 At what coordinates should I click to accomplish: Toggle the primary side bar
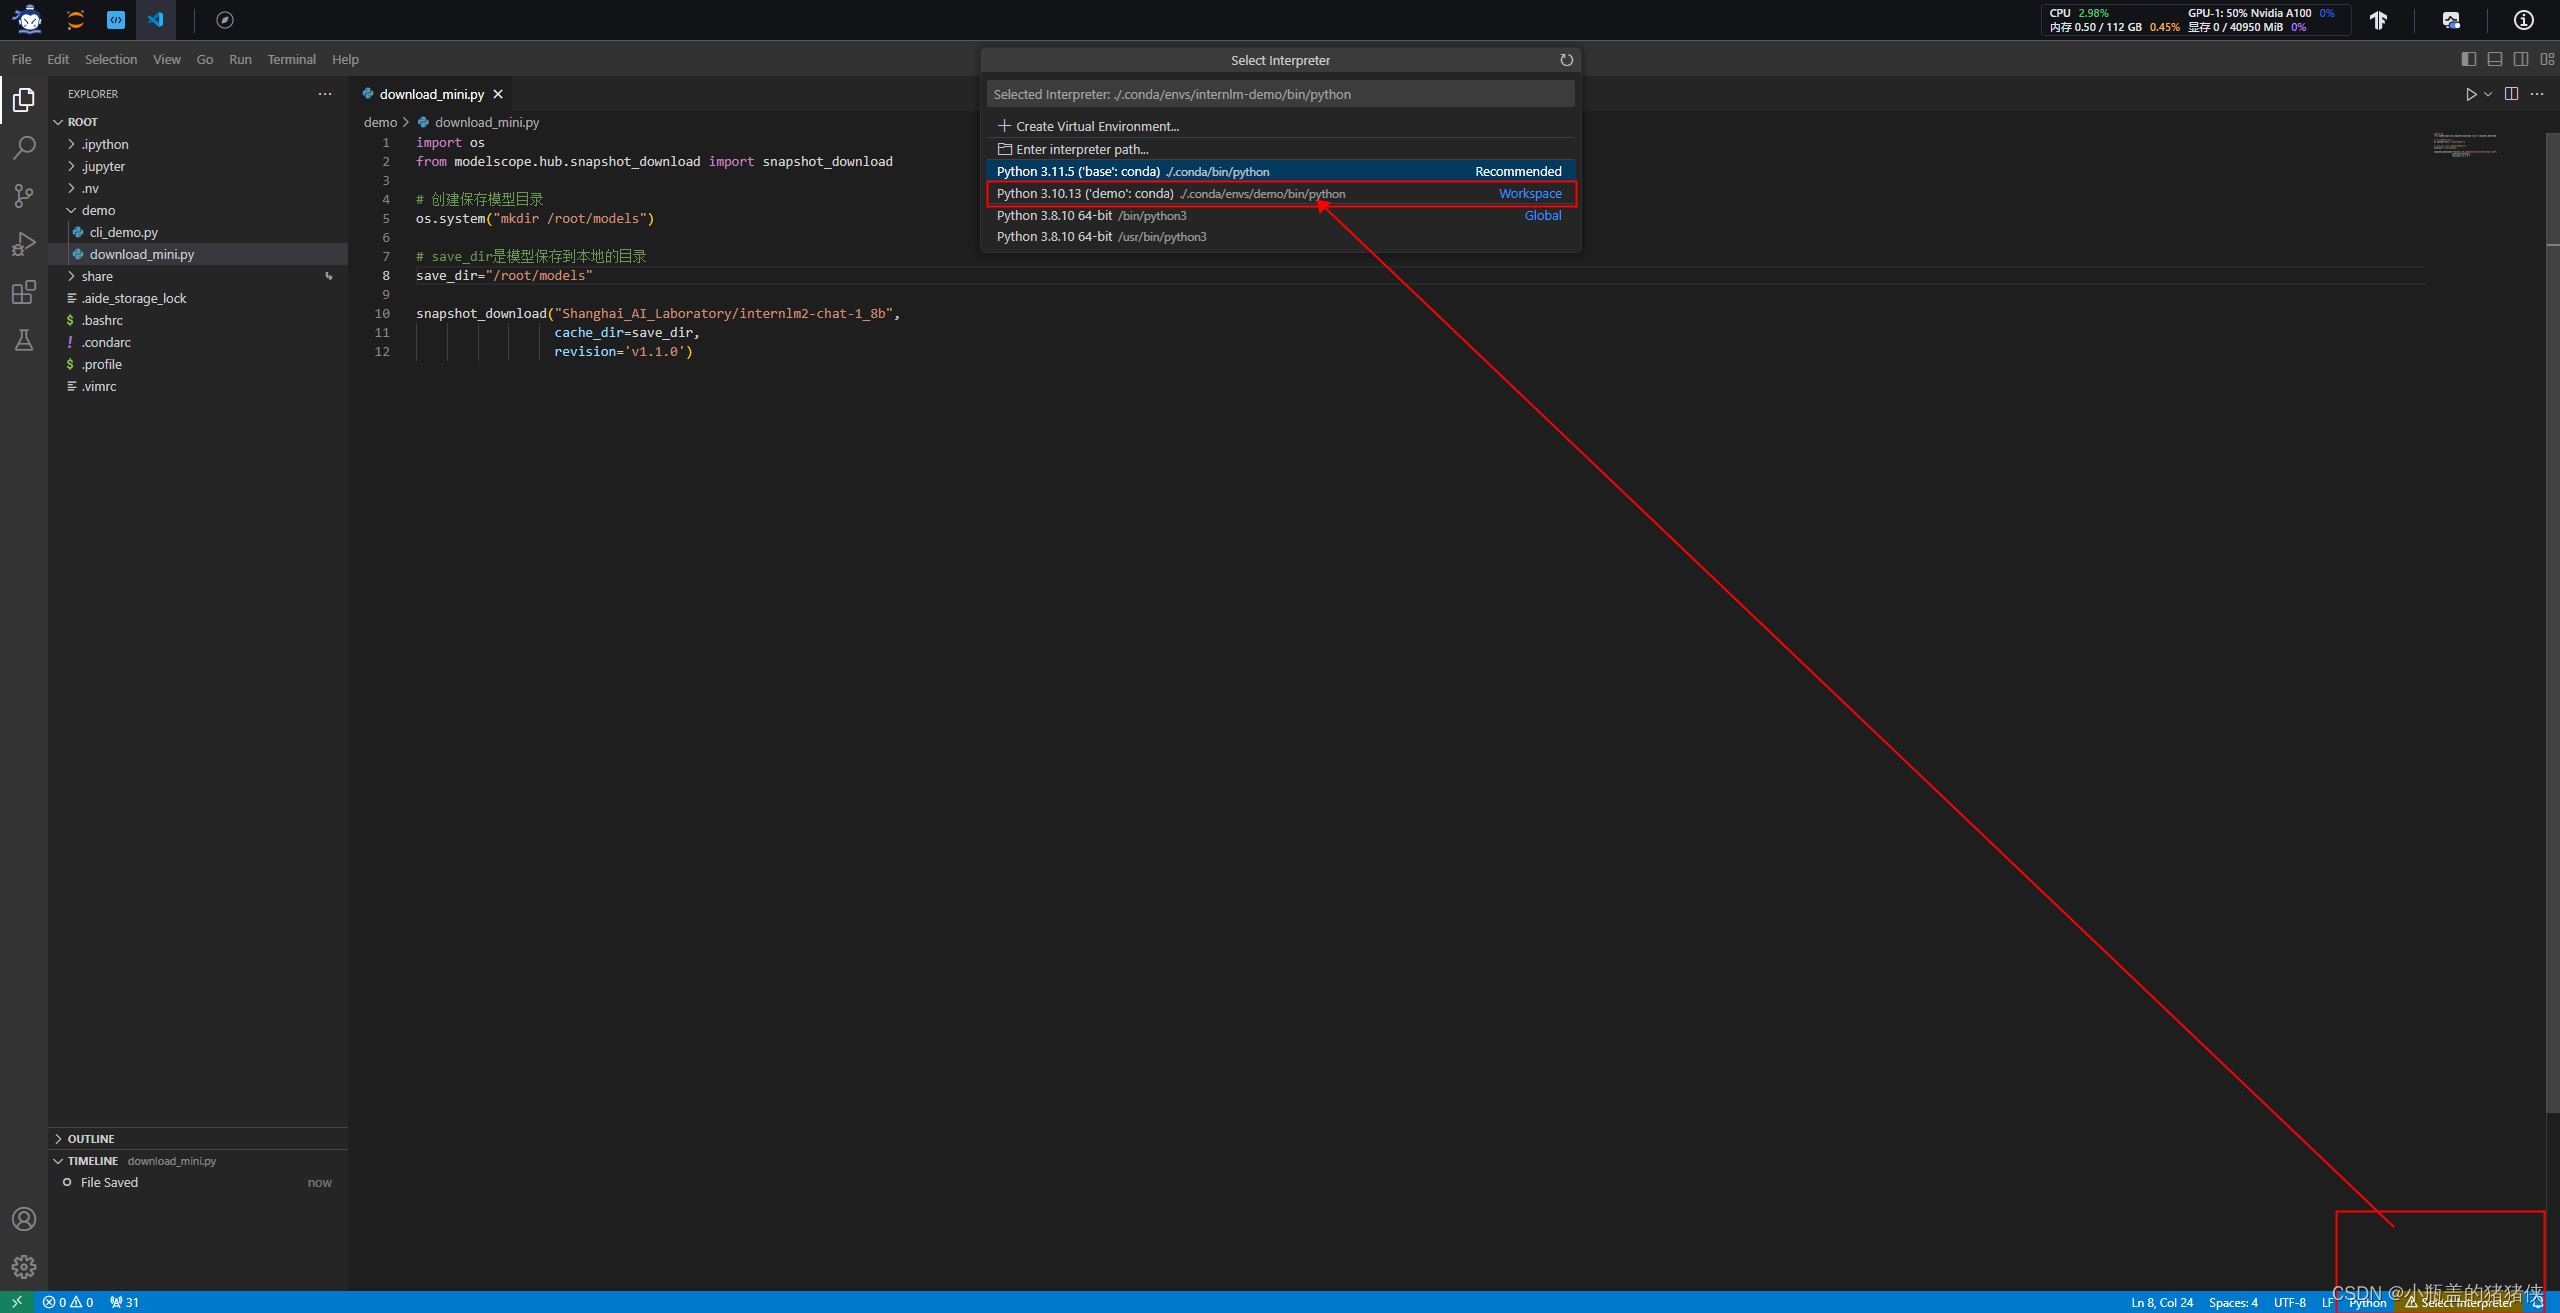pyautogui.click(x=2469, y=59)
